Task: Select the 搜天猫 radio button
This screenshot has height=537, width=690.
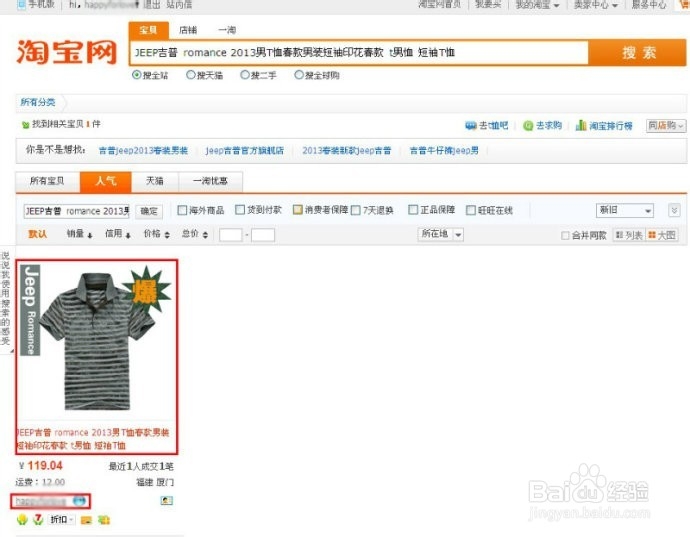Action: [191, 75]
